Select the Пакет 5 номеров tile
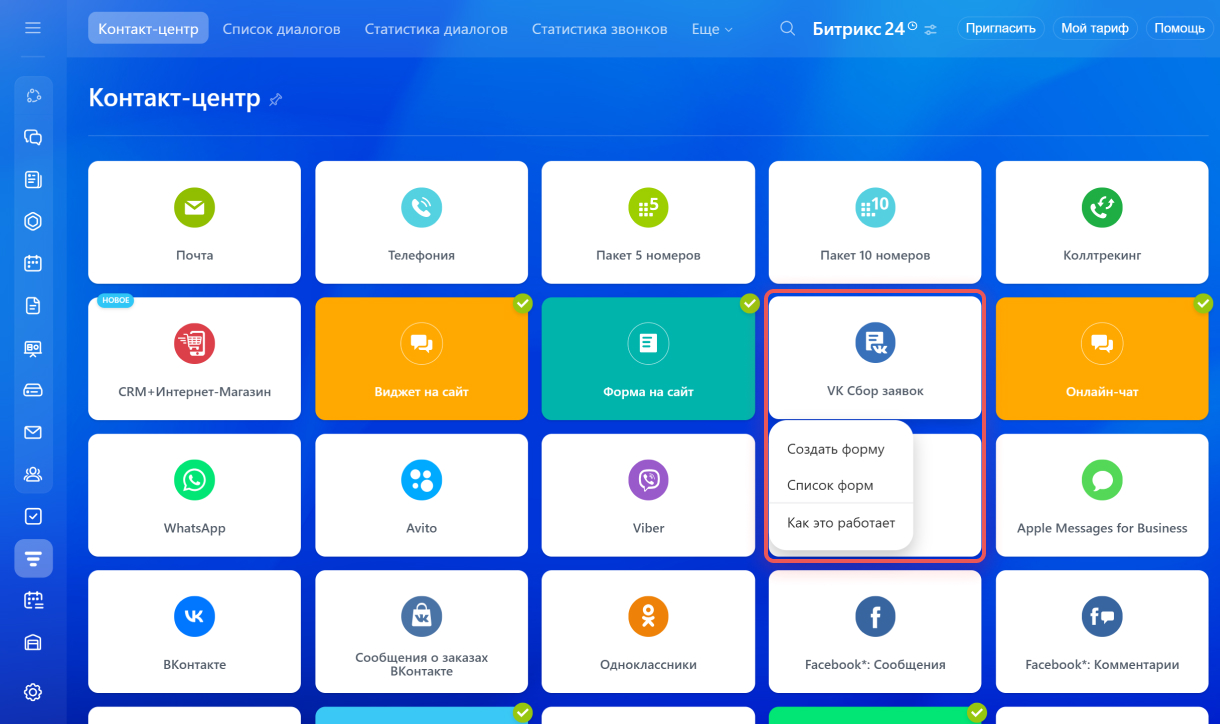 (x=648, y=222)
